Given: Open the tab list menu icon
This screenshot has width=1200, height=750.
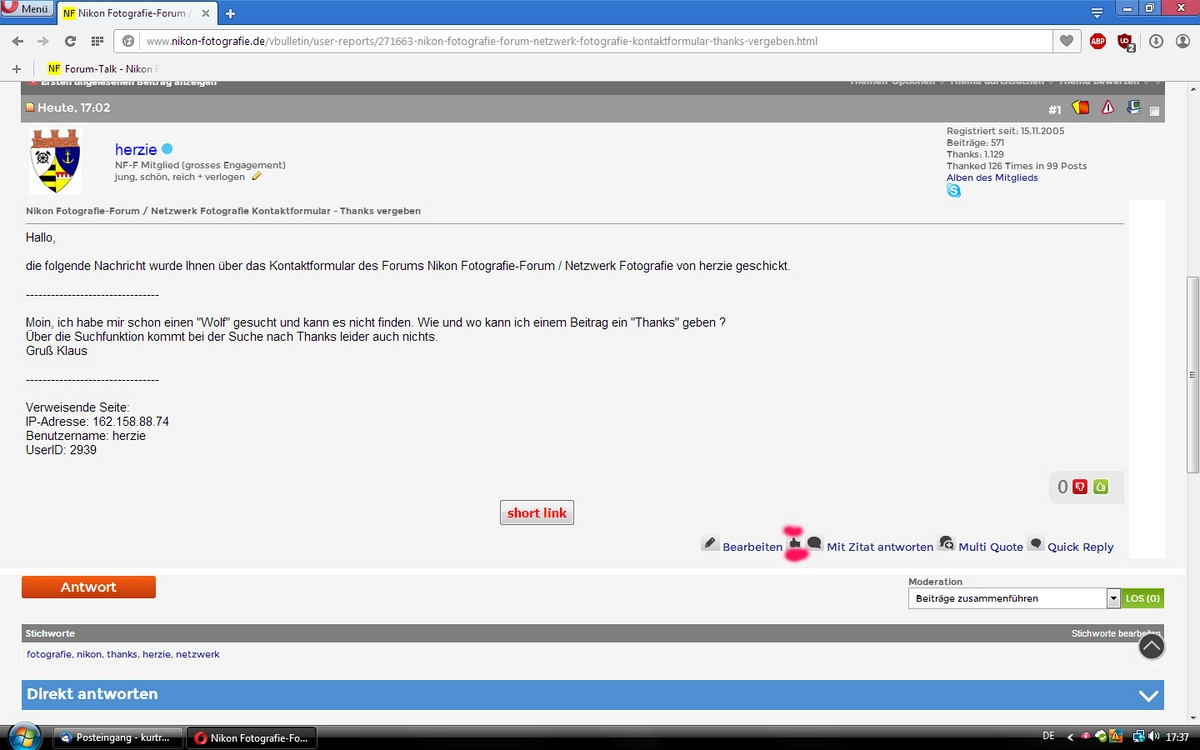Looking at the screenshot, I should (1097, 13).
